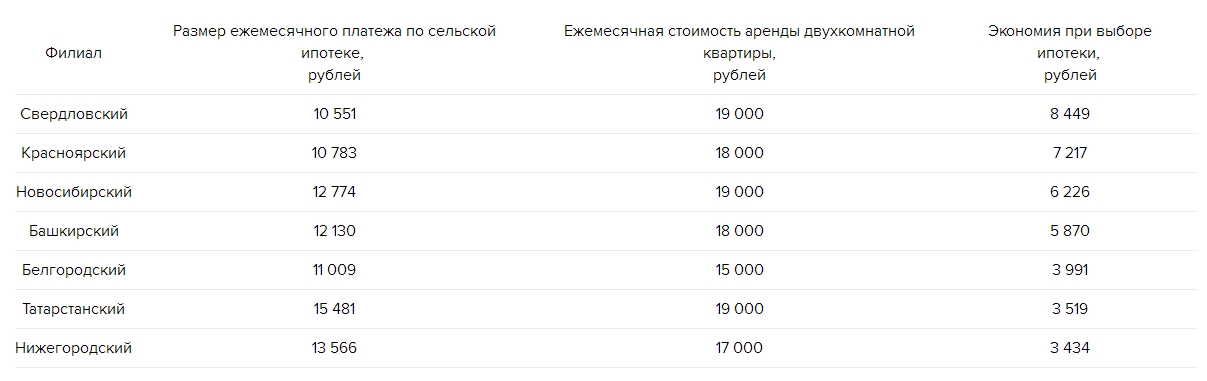
Task: Click the 15 000 rent value for Белгородский
Action: tap(739, 270)
